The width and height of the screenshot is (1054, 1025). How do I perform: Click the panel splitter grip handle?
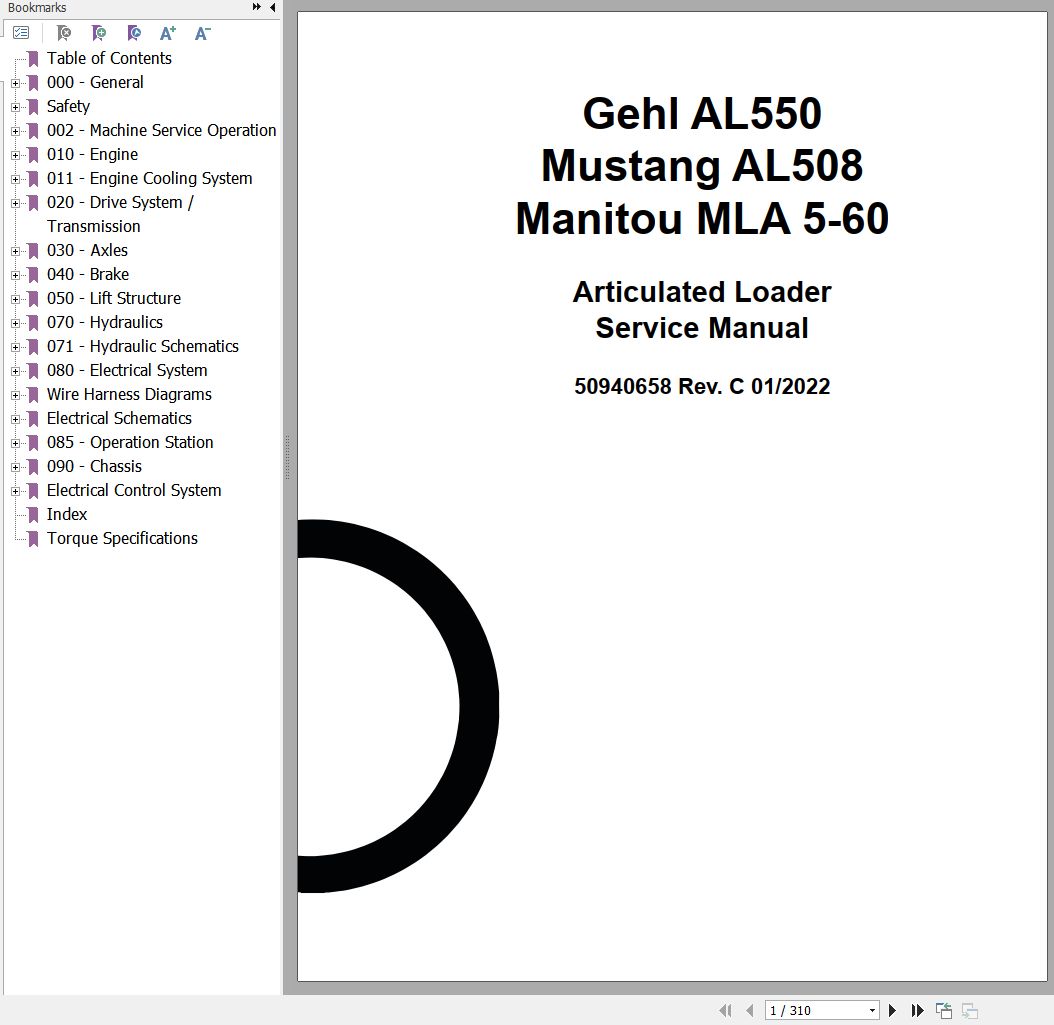point(287,457)
